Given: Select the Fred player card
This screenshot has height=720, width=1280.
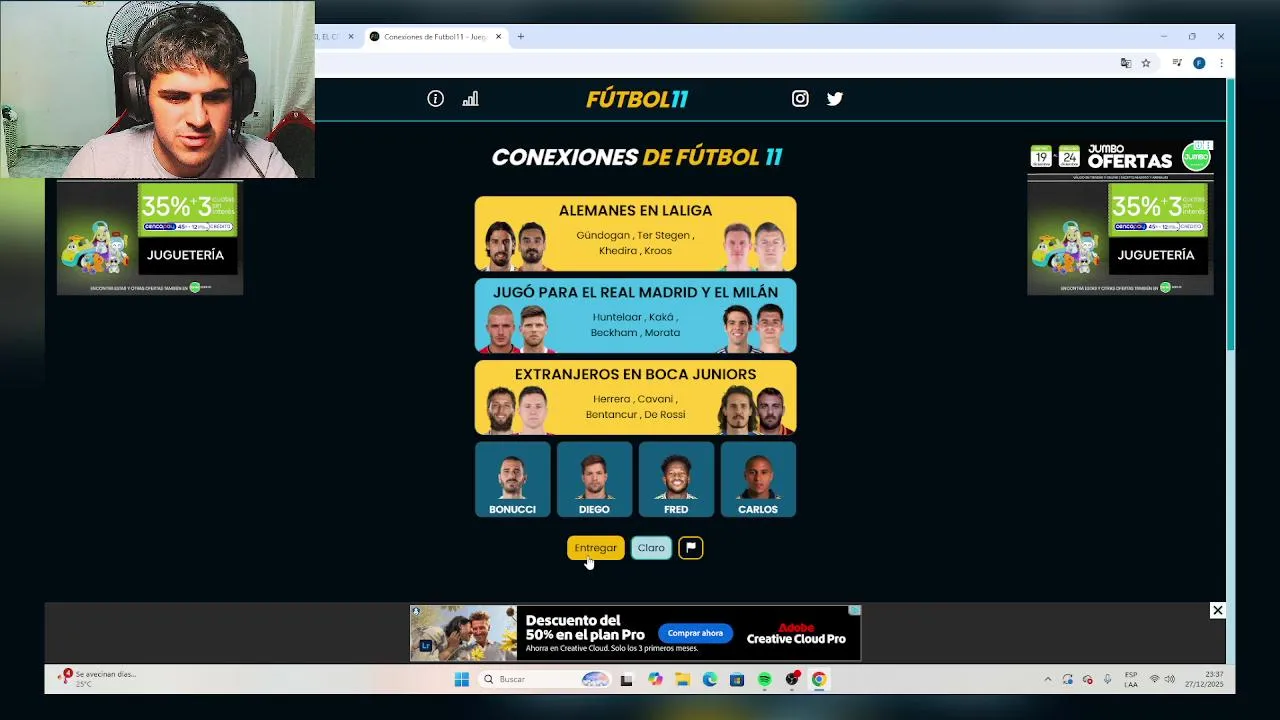Looking at the screenshot, I should point(676,480).
